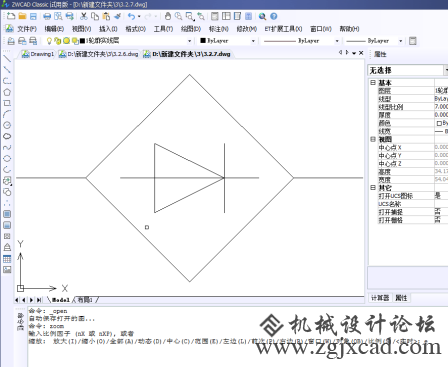Click the Print Preview icon

tap(58, 16)
